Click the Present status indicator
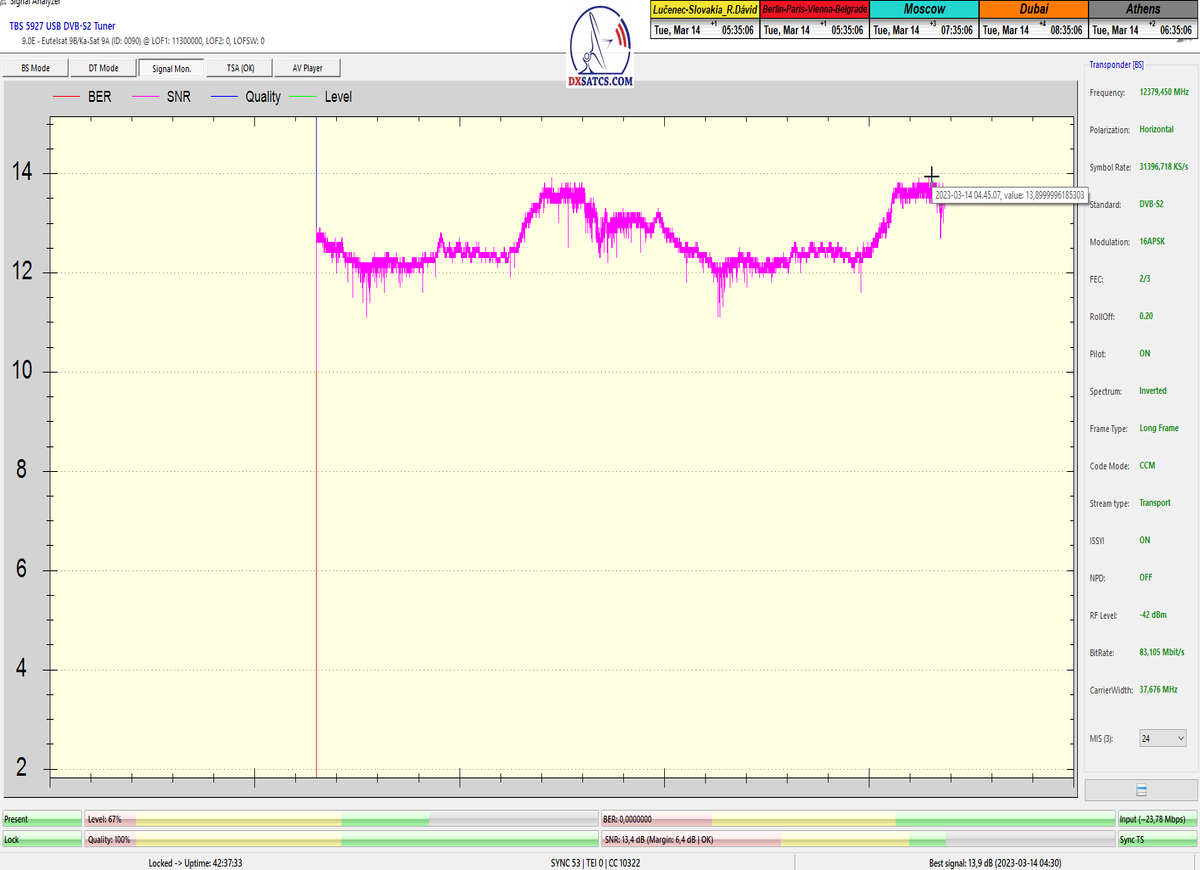This screenshot has height=870, width=1200. 42,819
